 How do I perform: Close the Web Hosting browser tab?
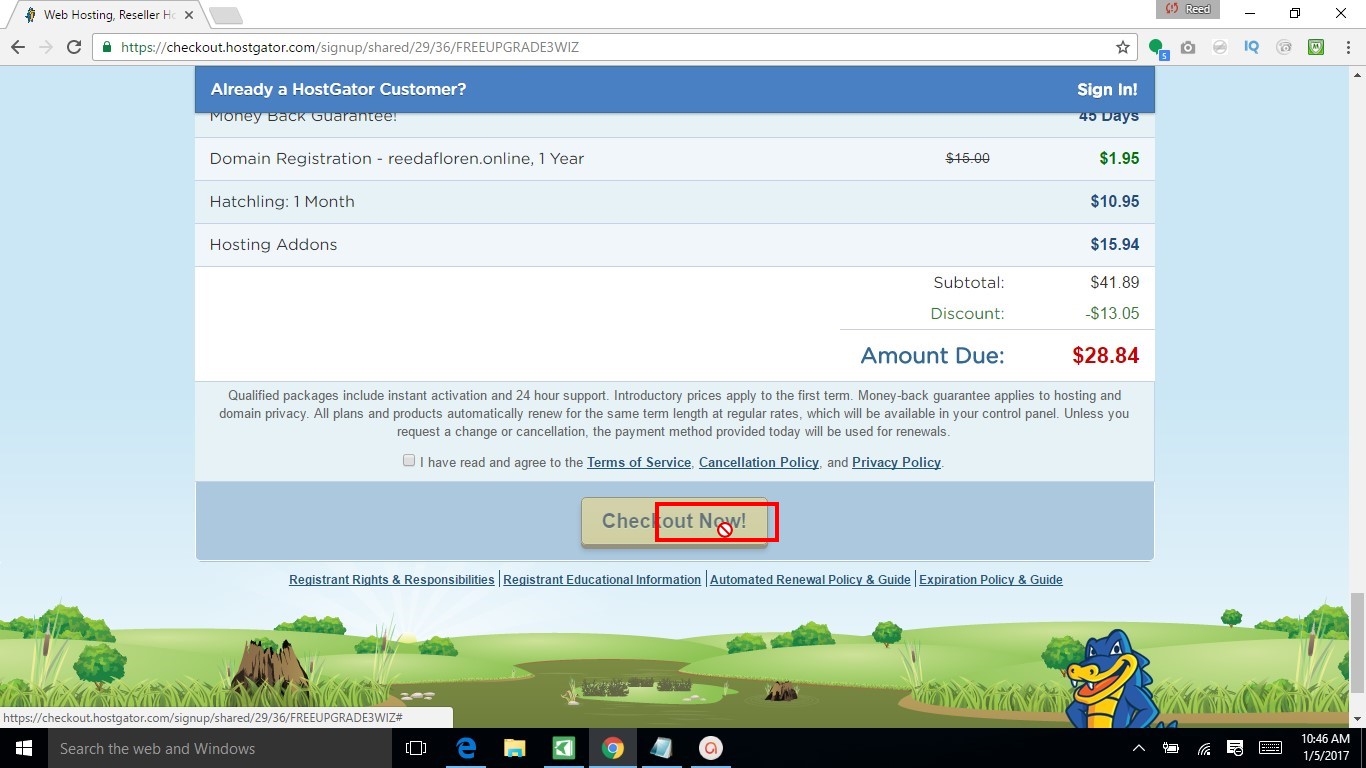click(x=189, y=15)
